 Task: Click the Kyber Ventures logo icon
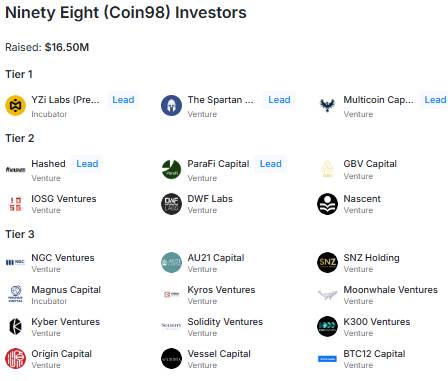pos(16,327)
